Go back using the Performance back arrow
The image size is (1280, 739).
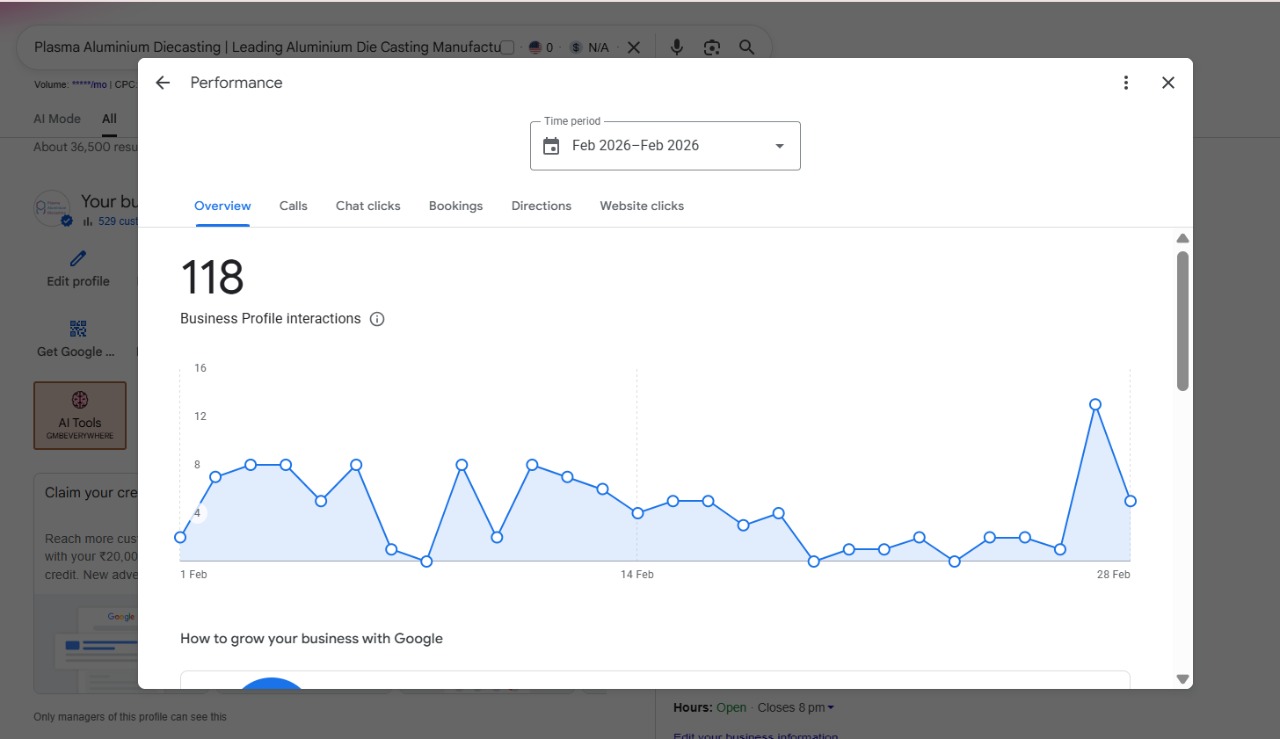tap(163, 83)
